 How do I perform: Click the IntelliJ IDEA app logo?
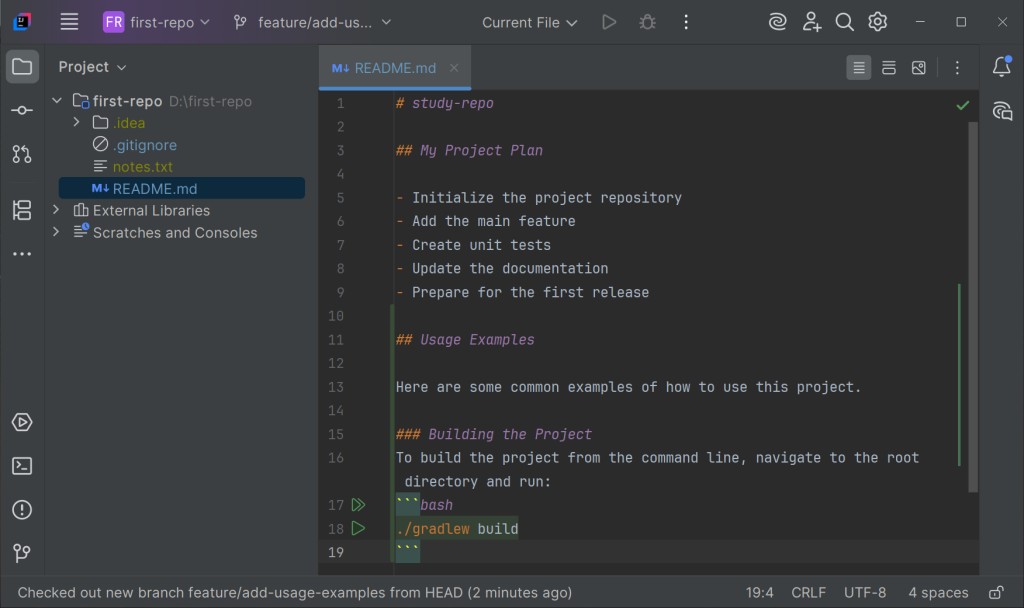22,22
